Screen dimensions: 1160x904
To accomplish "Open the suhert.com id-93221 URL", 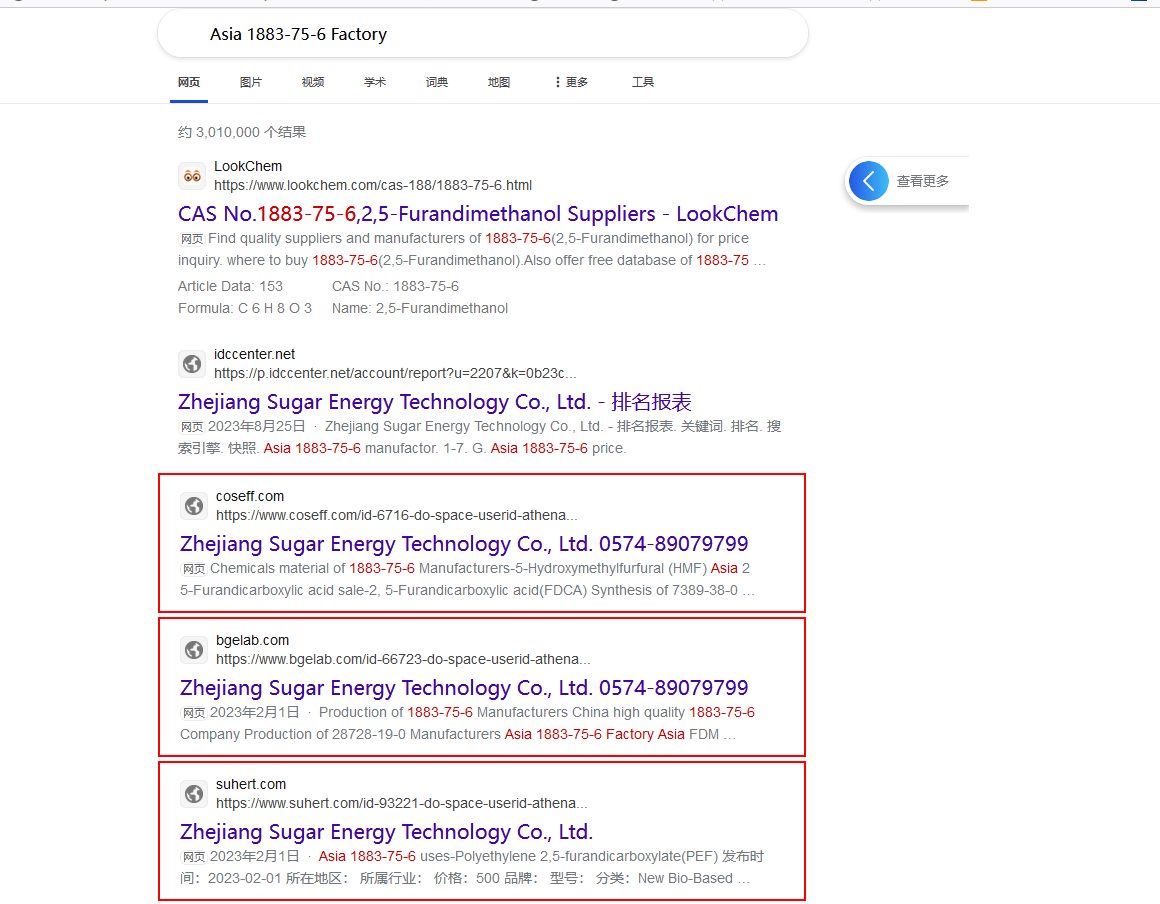I will (402, 803).
